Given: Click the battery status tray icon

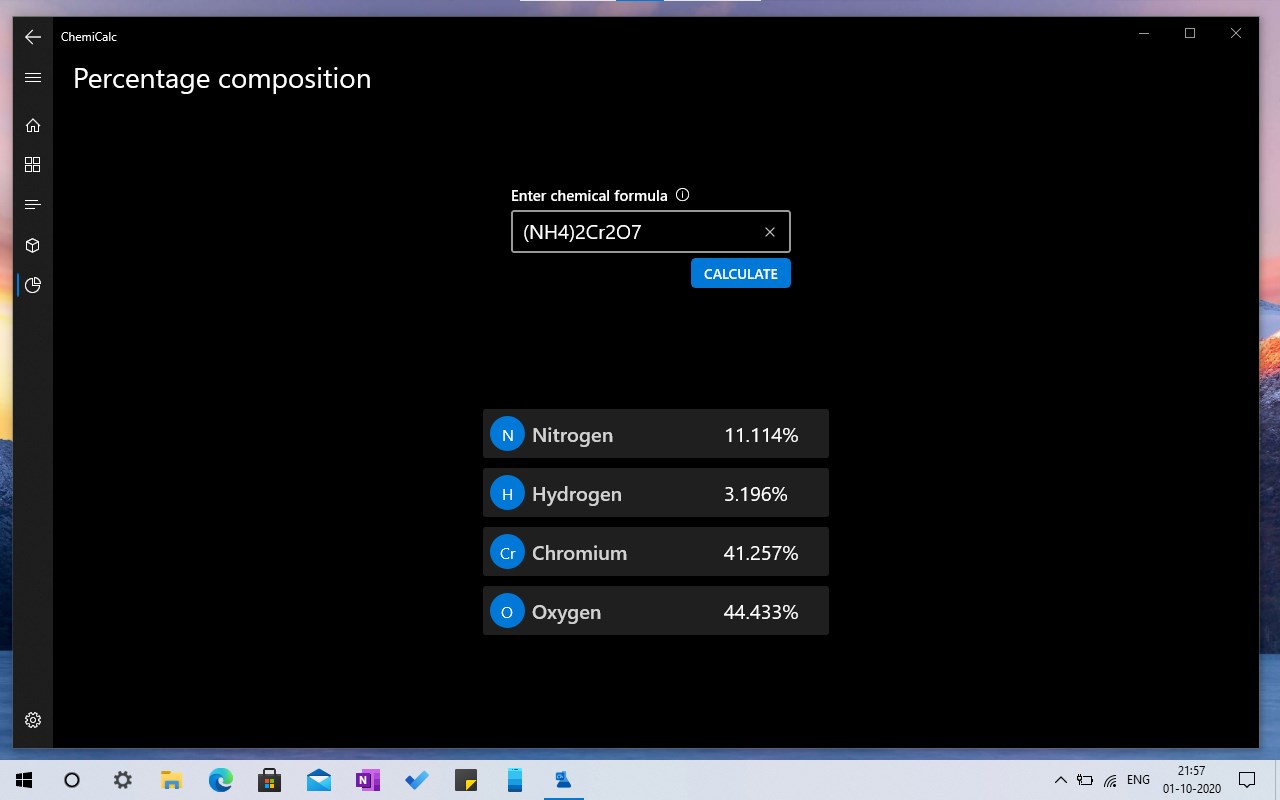Looking at the screenshot, I should (x=1085, y=780).
